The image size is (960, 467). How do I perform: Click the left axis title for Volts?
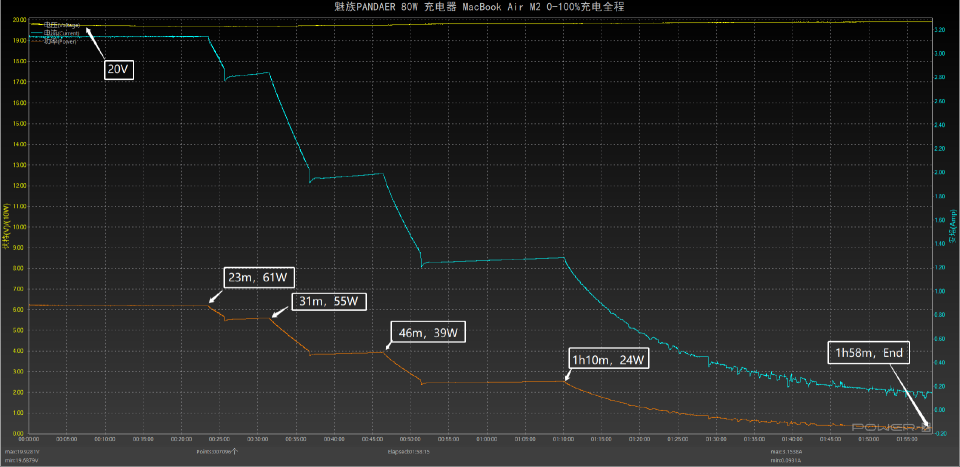coord(6,228)
